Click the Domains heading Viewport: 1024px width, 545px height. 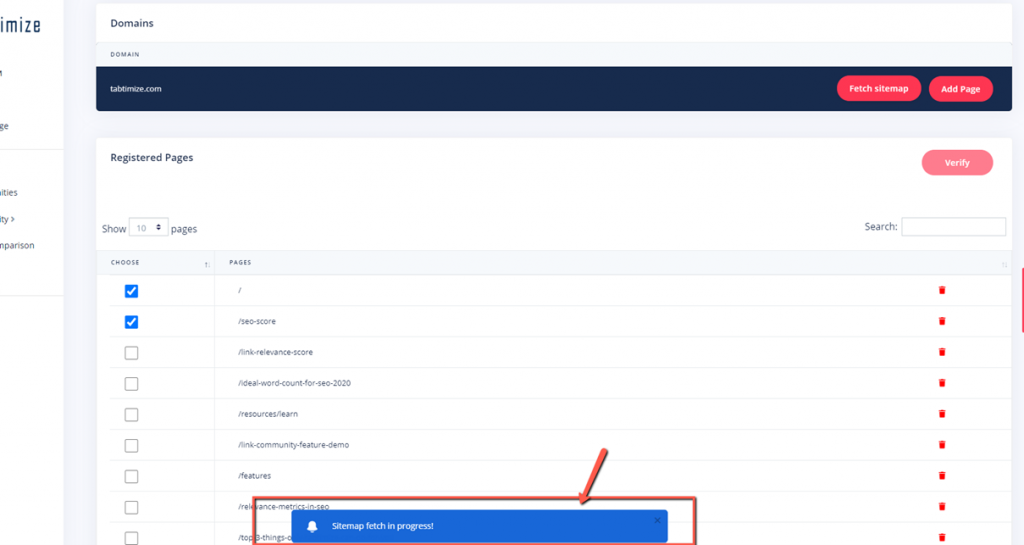(132, 23)
